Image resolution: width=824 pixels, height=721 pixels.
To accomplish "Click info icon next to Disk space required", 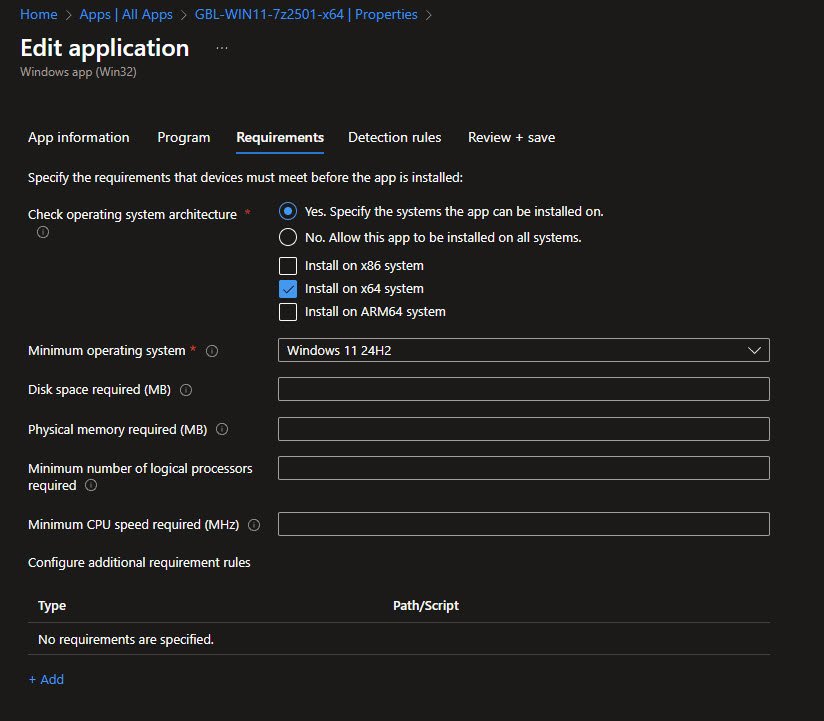I will click(186, 390).
